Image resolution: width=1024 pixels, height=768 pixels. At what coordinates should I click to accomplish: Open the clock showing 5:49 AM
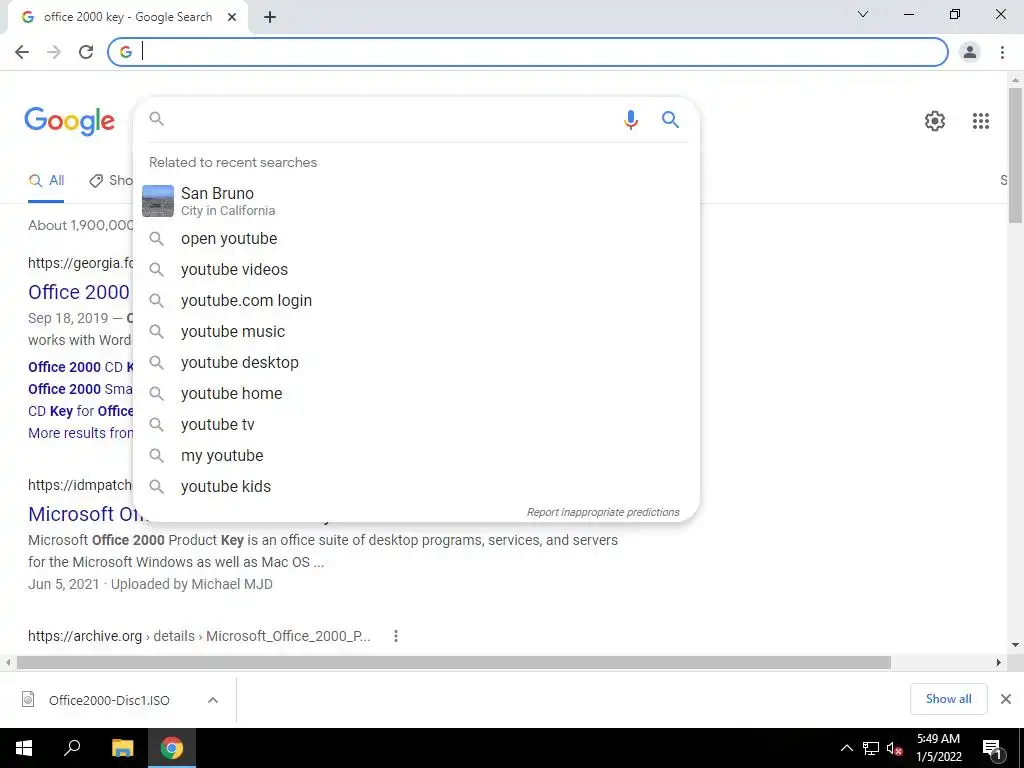pos(938,748)
